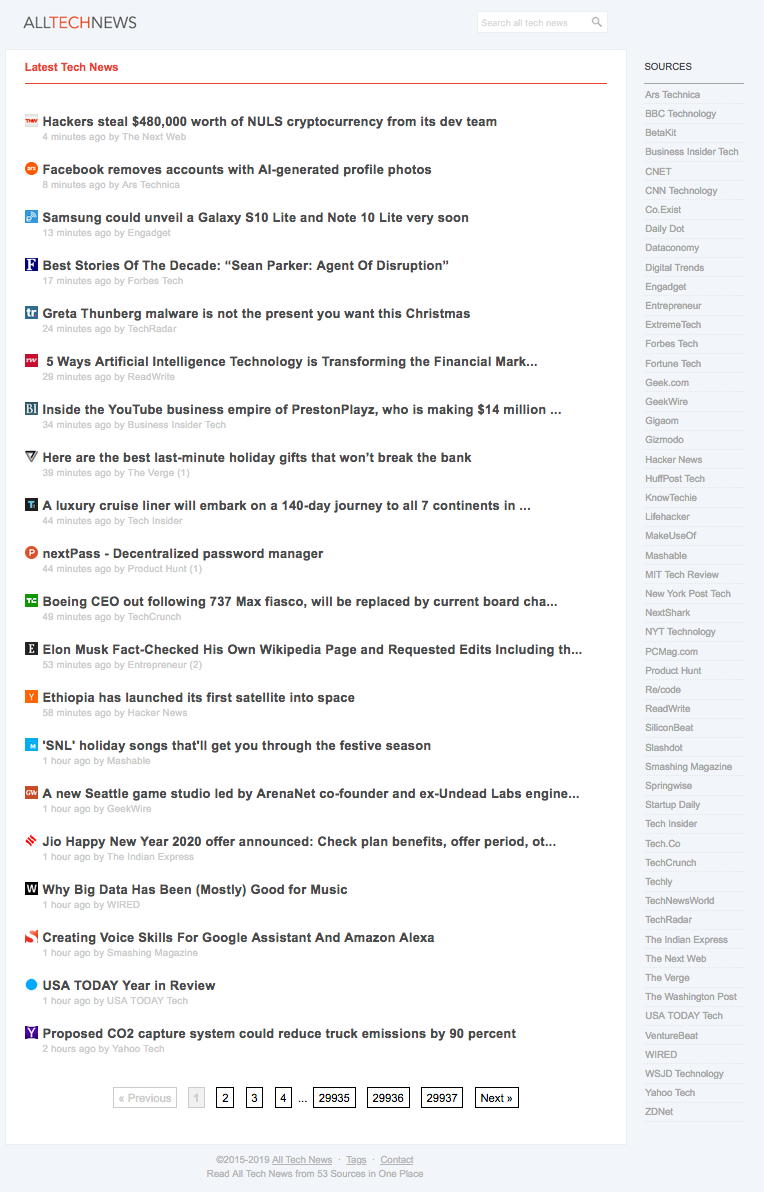Click ReadWrite favicon beside Artificial Intelligence story
Image resolution: width=764 pixels, height=1192 pixels.
coord(31,360)
